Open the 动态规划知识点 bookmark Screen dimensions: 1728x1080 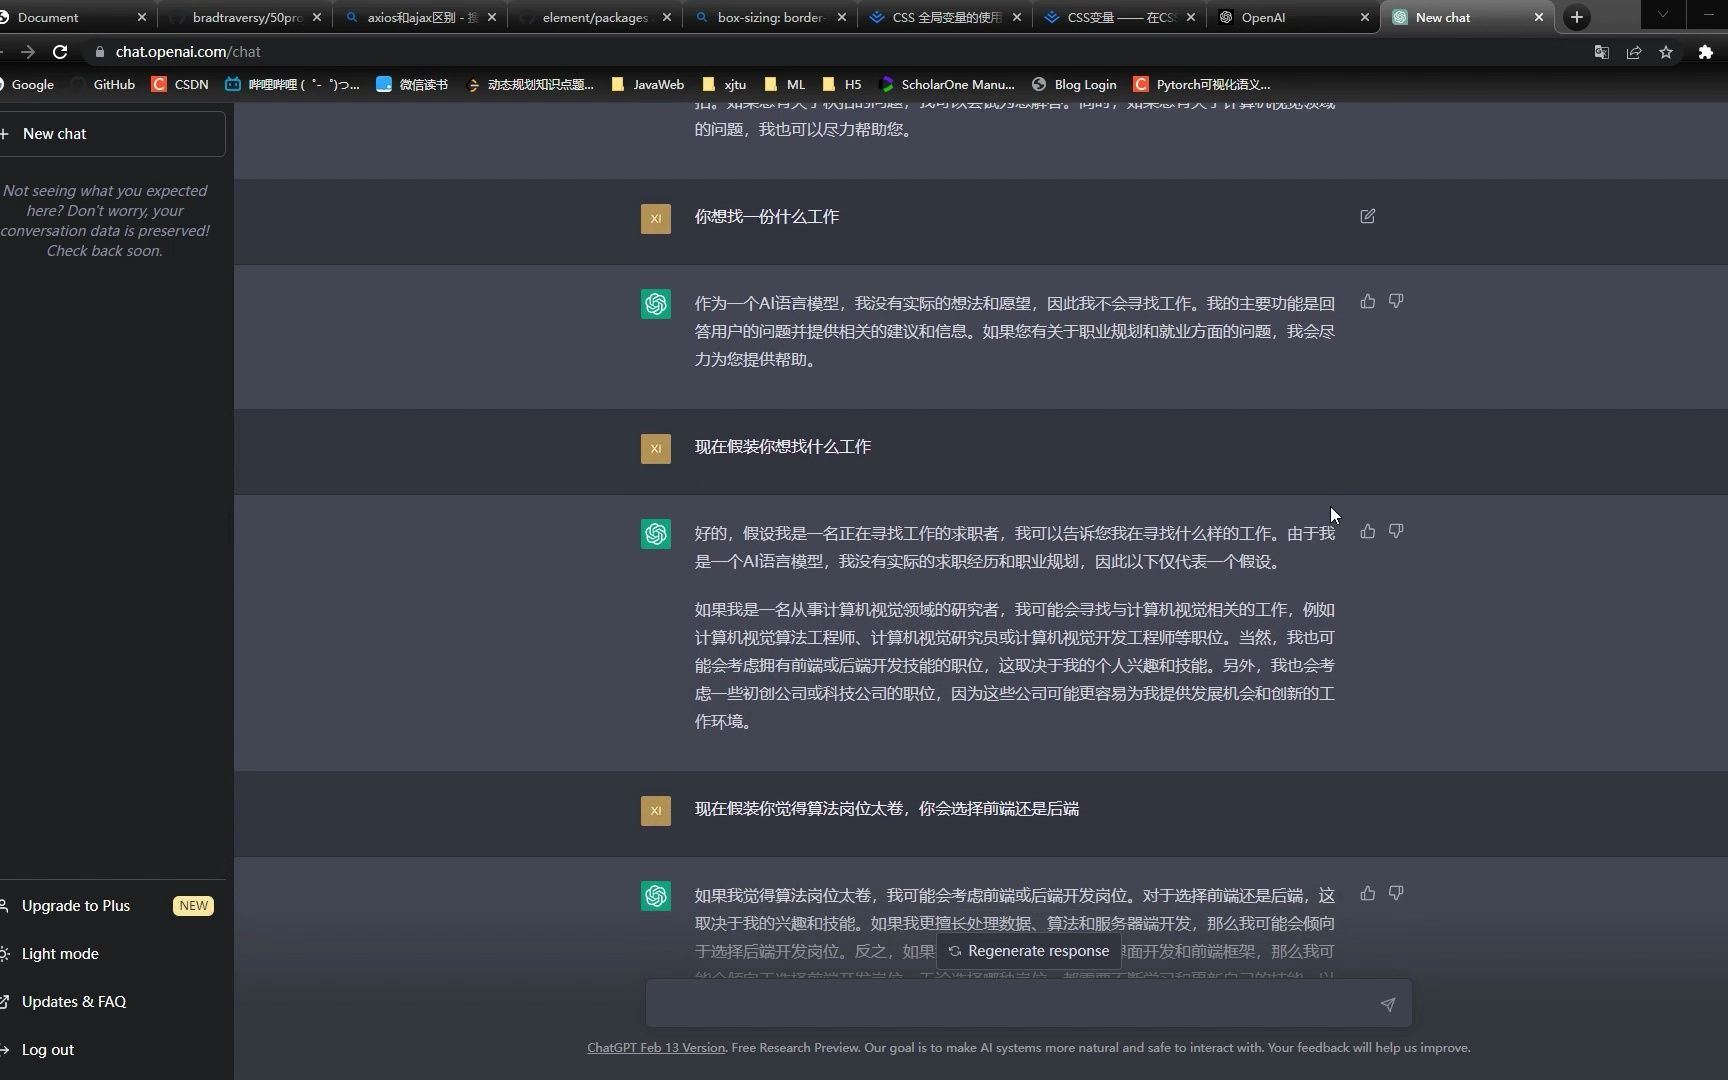click(530, 85)
